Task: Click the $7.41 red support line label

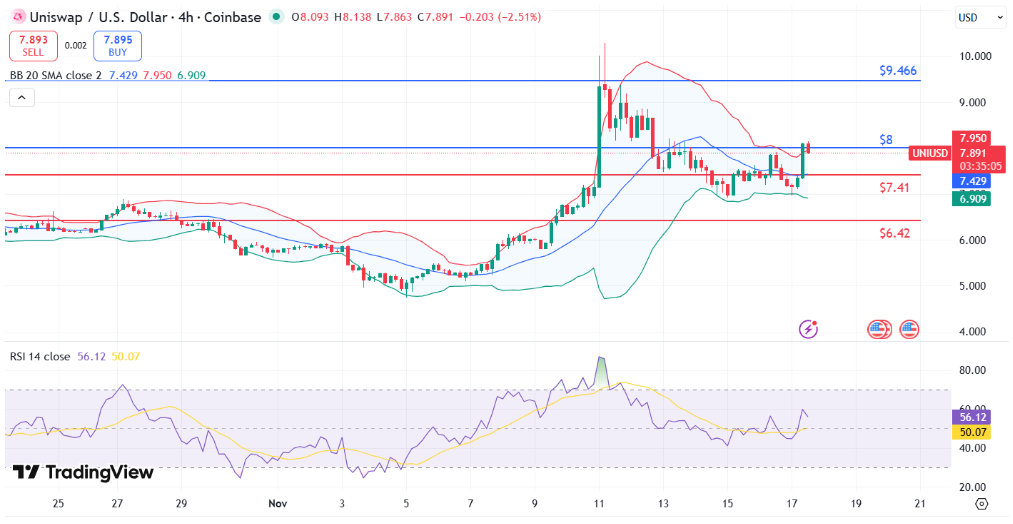Action: tap(894, 188)
